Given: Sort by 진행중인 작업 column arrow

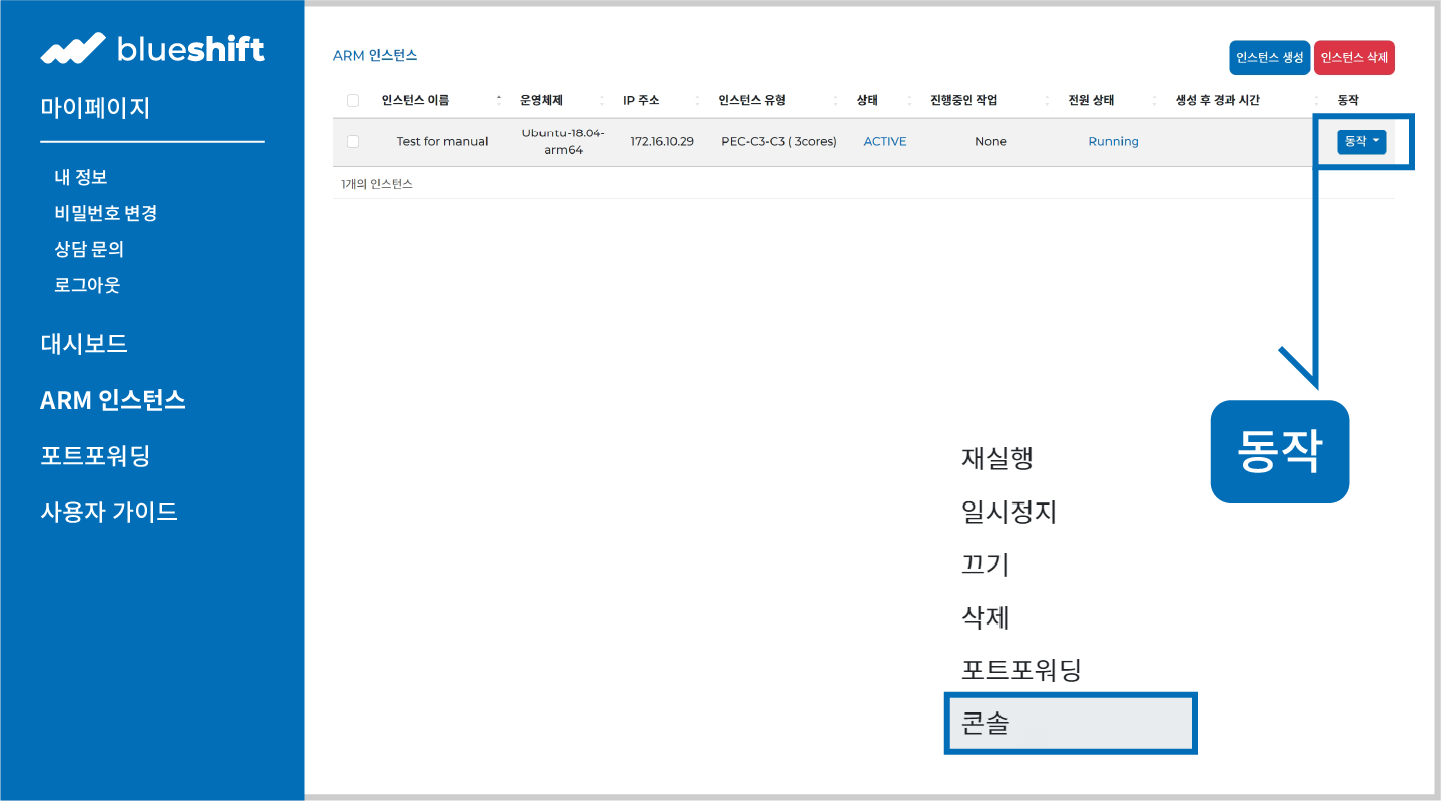Looking at the screenshot, I should tap(1047, 100).
